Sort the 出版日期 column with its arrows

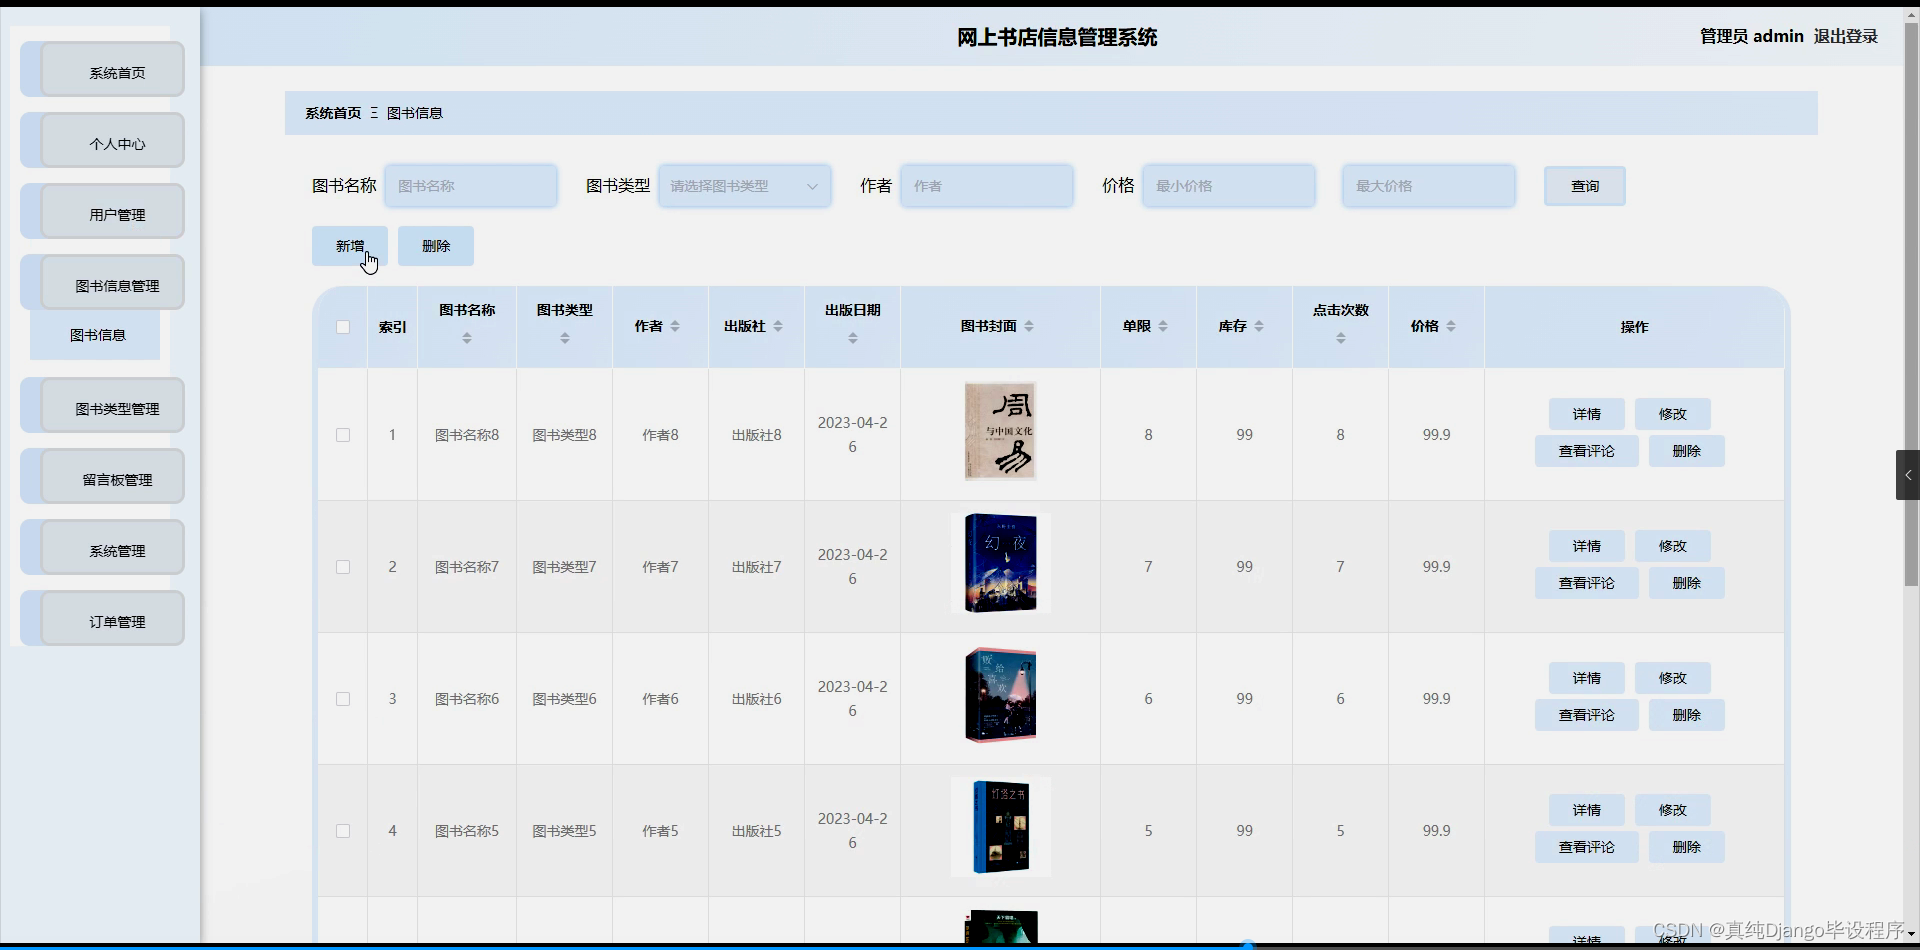pos(852,339)
